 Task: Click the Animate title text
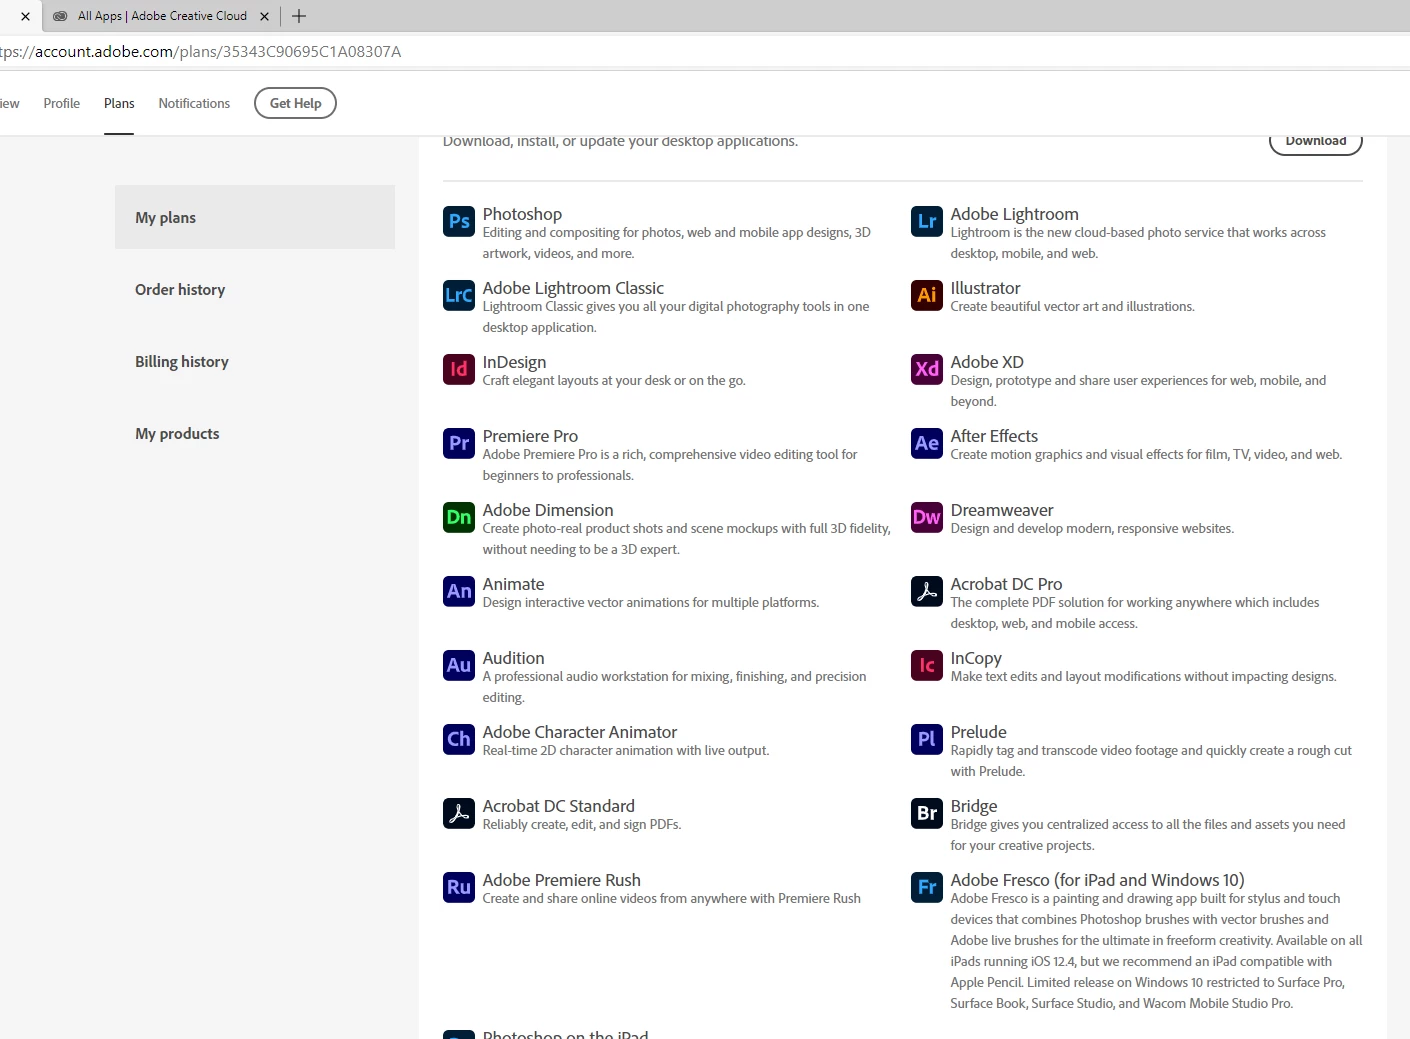pyautogui.click(x=513, y=584)
